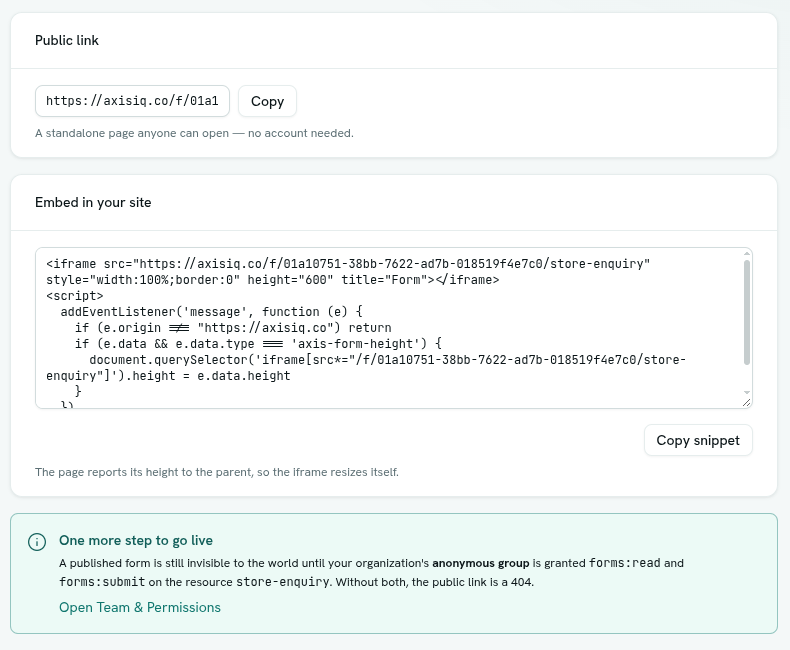Click 'One more step to go live' title
Screen dimensions: 790x650
click(x=136, y=540)
